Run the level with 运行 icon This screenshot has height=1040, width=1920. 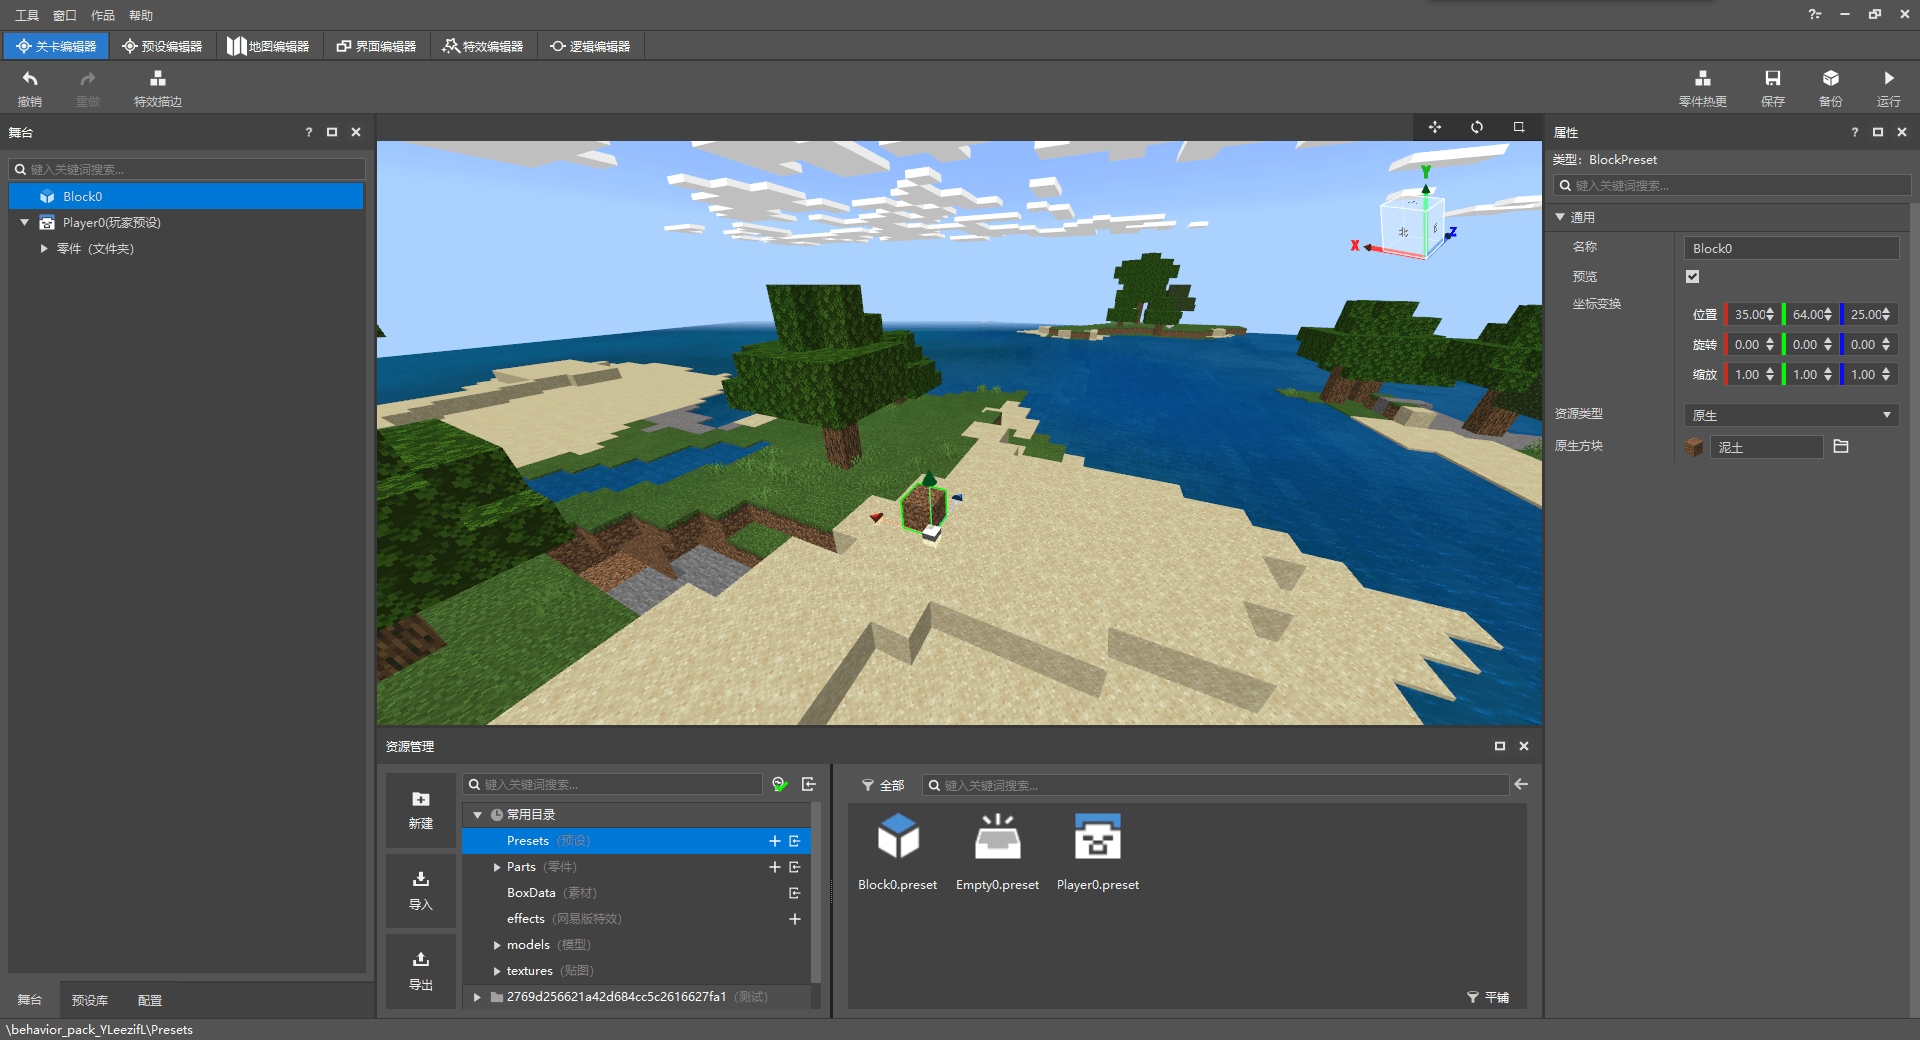coord(1888,80)
